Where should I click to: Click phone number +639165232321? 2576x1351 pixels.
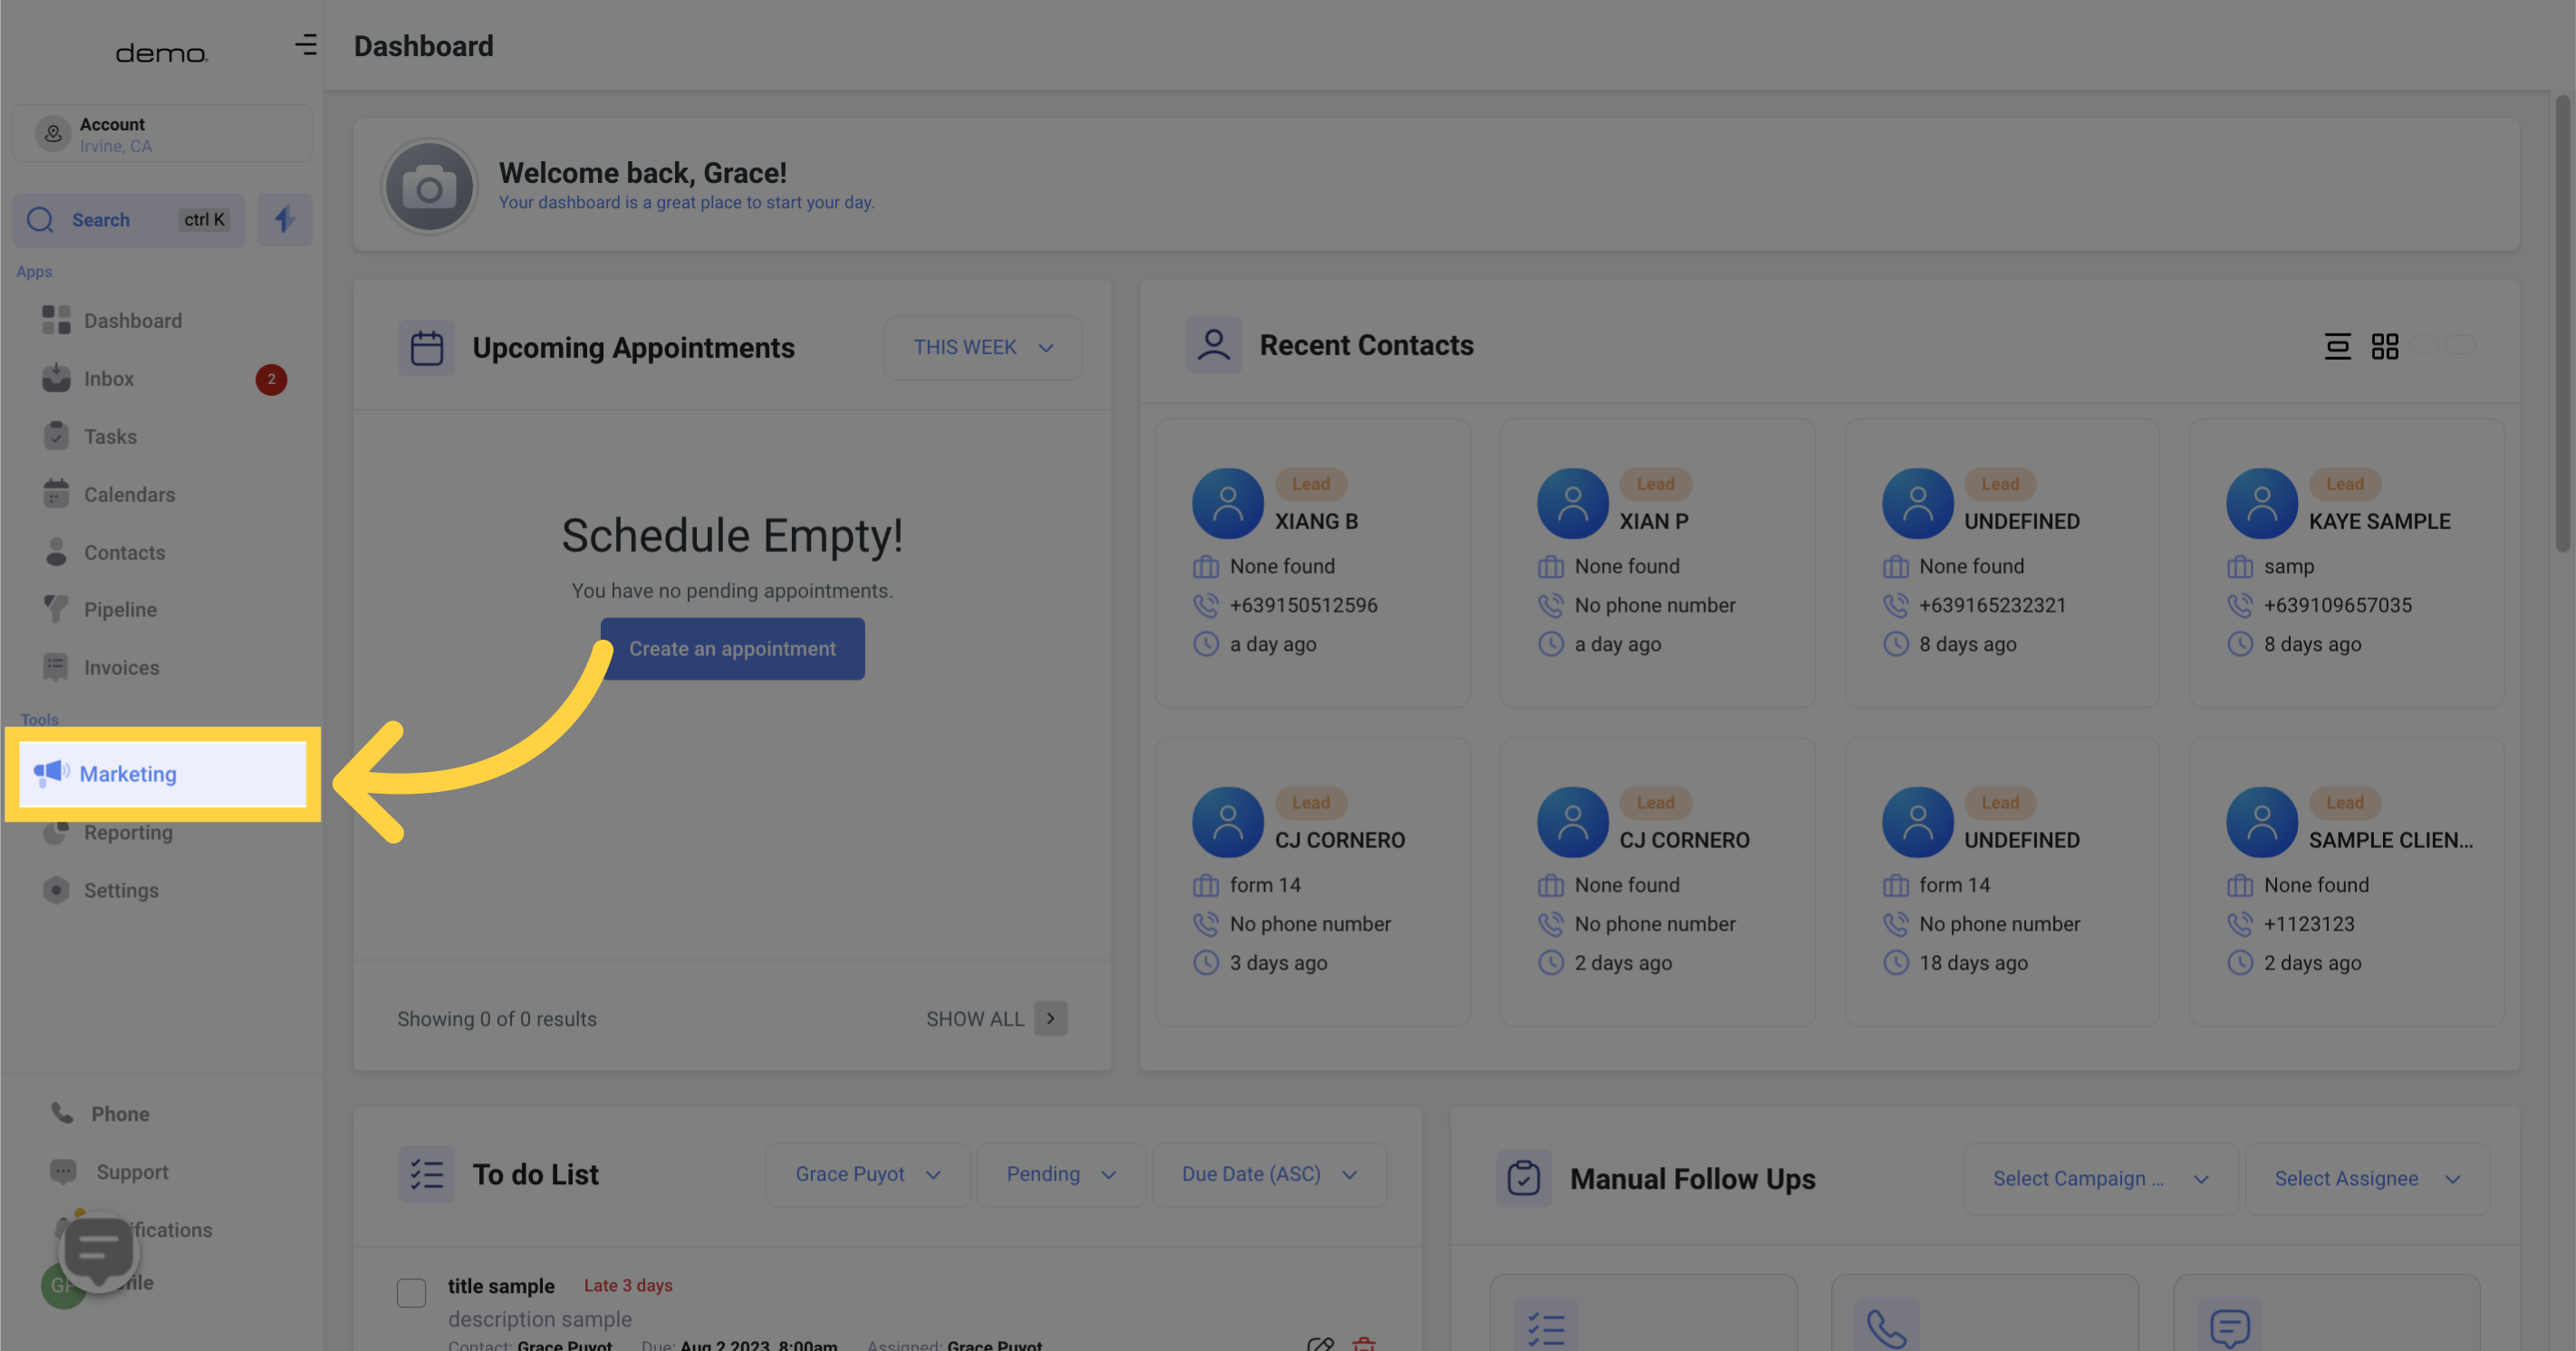tap(1992, 605)
